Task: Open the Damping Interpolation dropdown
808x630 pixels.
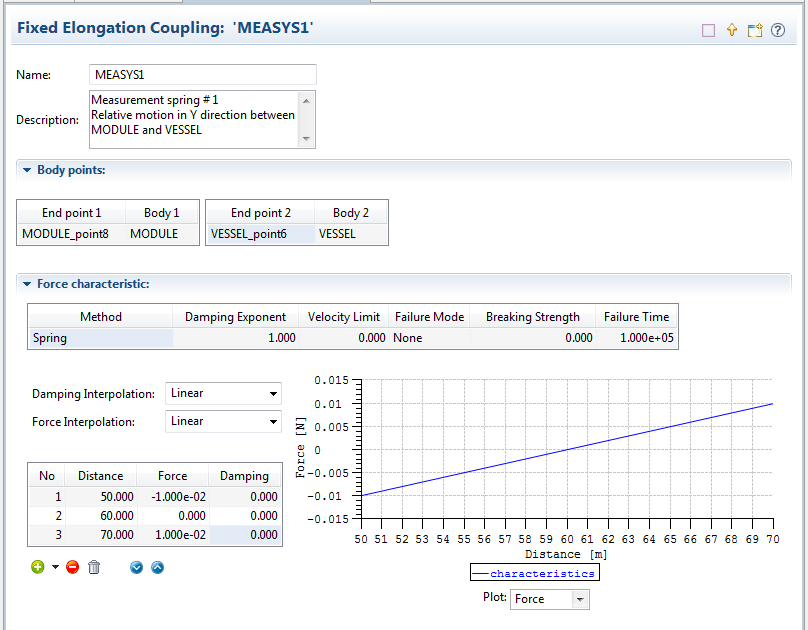Action: 223,394
